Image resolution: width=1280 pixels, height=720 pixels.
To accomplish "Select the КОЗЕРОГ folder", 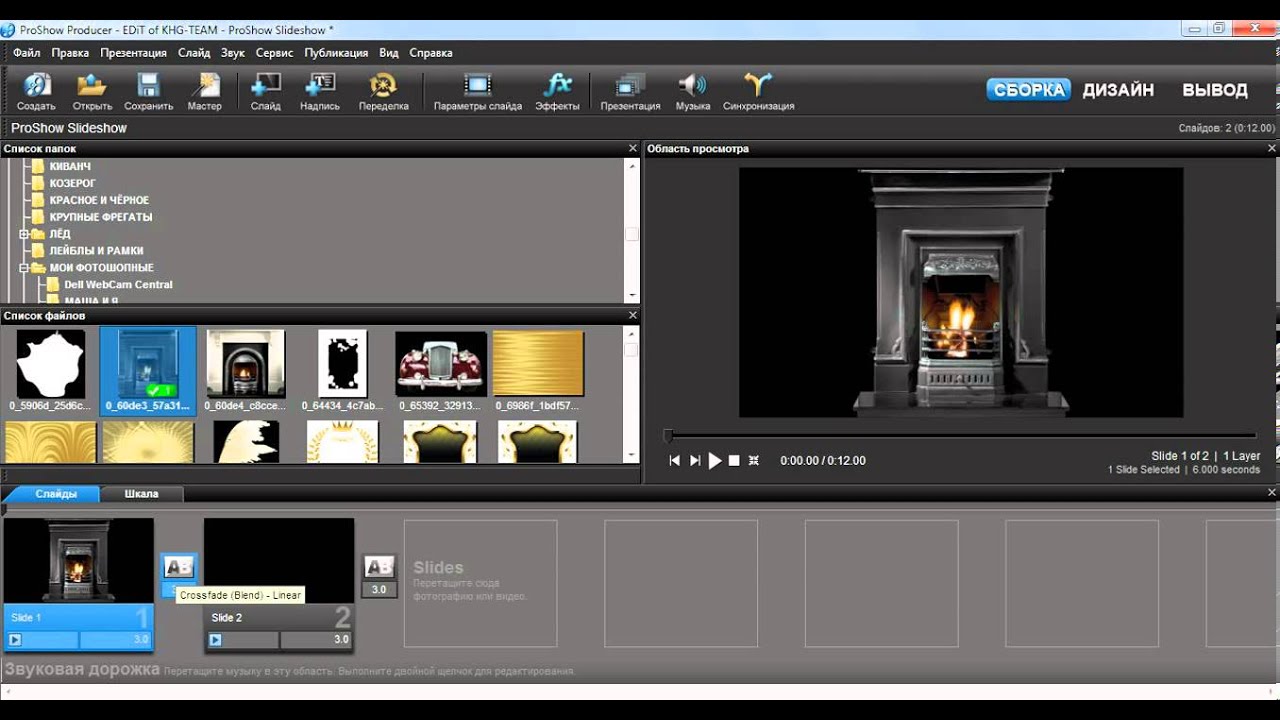I will tap(72, 183).
